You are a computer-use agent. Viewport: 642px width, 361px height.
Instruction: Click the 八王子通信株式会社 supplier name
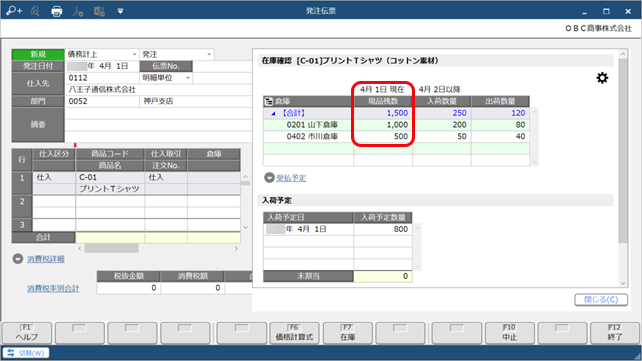tap(102, 90)
